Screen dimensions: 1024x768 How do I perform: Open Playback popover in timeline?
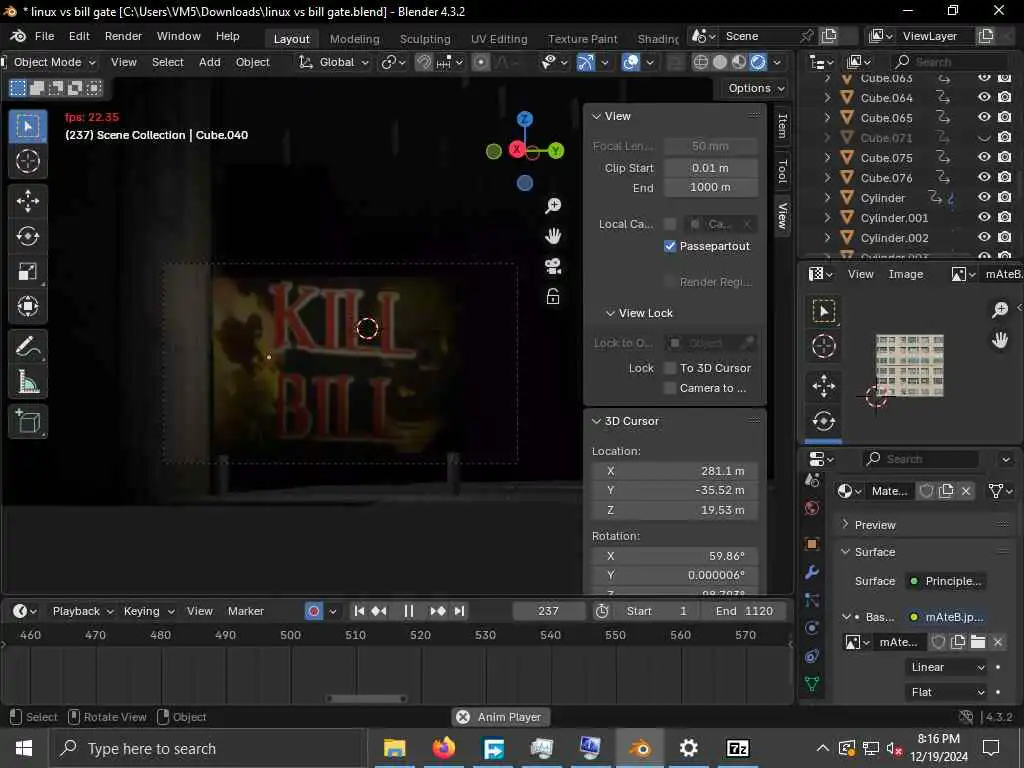83,611
